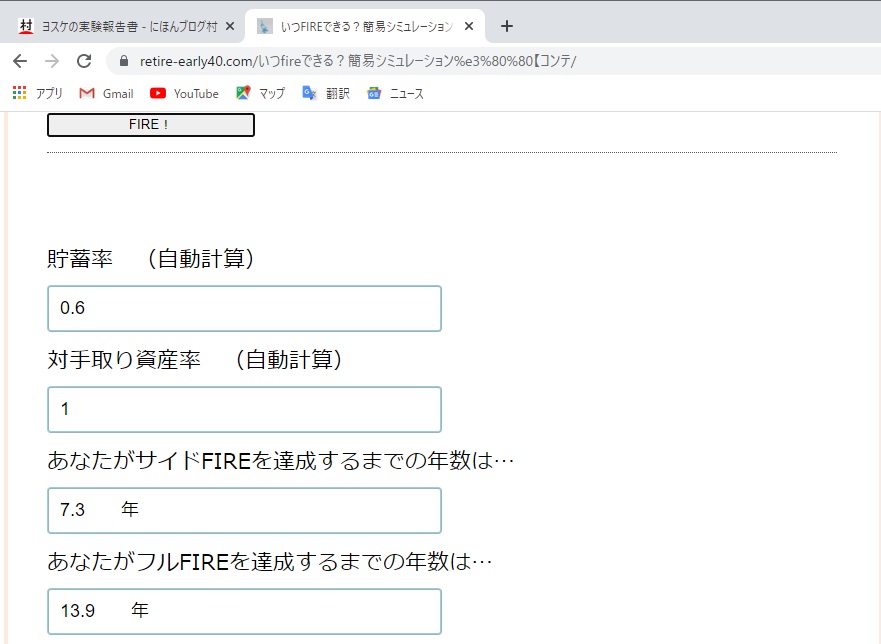Reload the current page
The height and width of the screenshot is (644, 881).
coord(84,61)
